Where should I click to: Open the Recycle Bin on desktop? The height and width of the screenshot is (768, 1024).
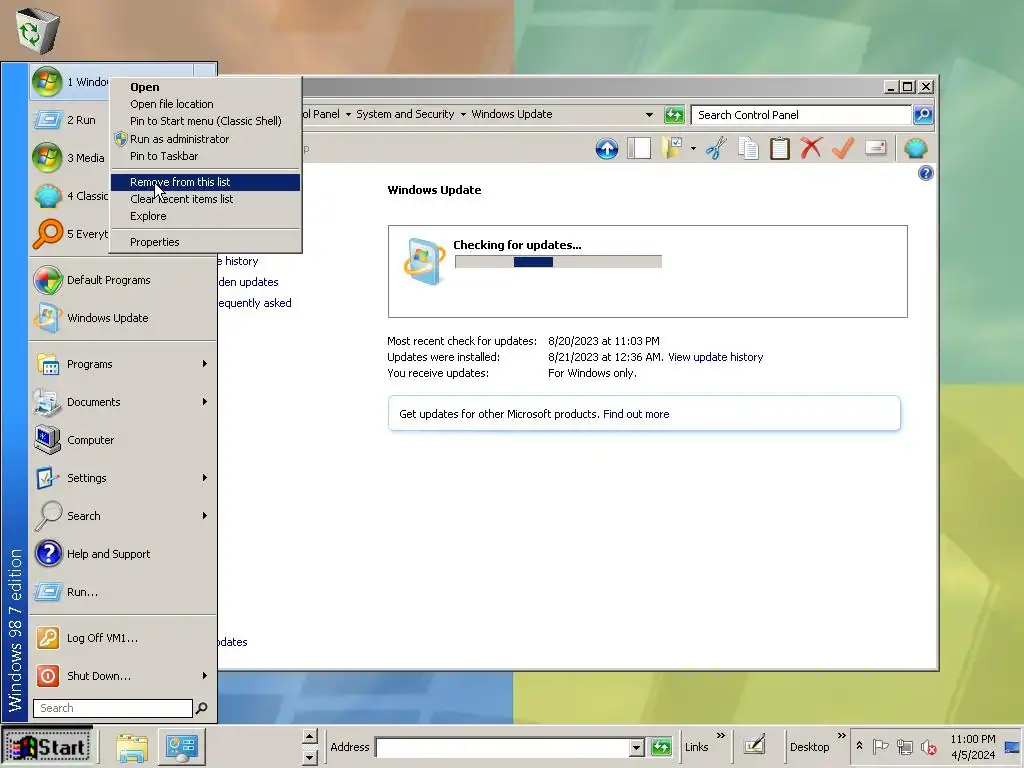click(x=37, y=30)
